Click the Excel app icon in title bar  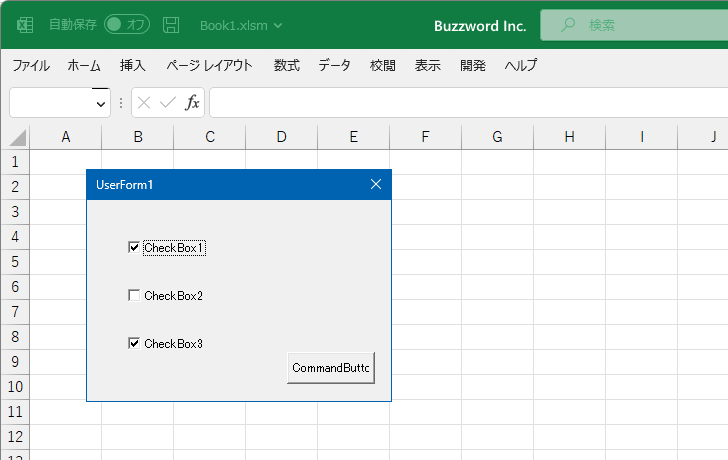(25, 25)
